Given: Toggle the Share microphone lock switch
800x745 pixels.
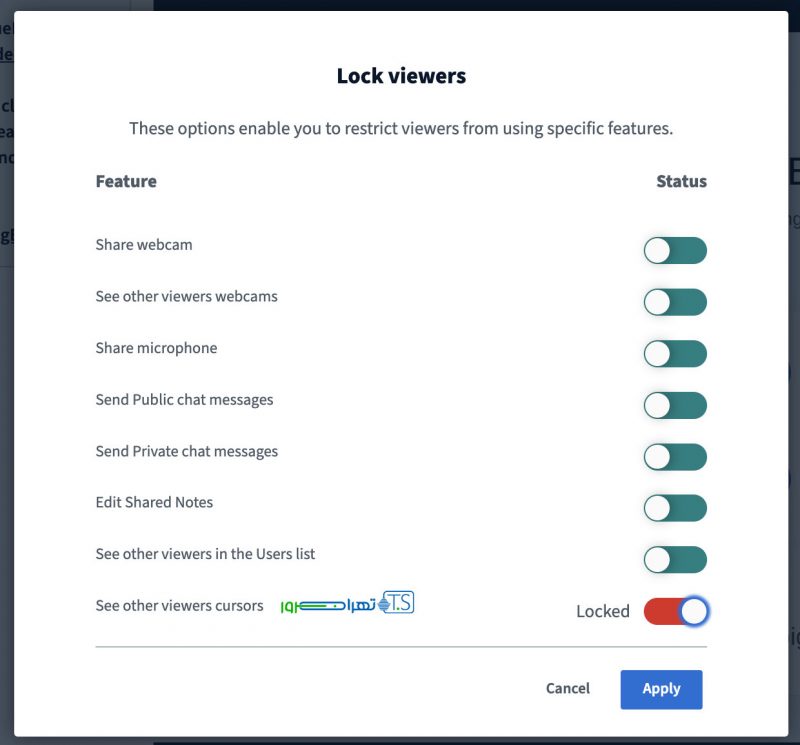Looking at the screenshot, I should 675,353.
